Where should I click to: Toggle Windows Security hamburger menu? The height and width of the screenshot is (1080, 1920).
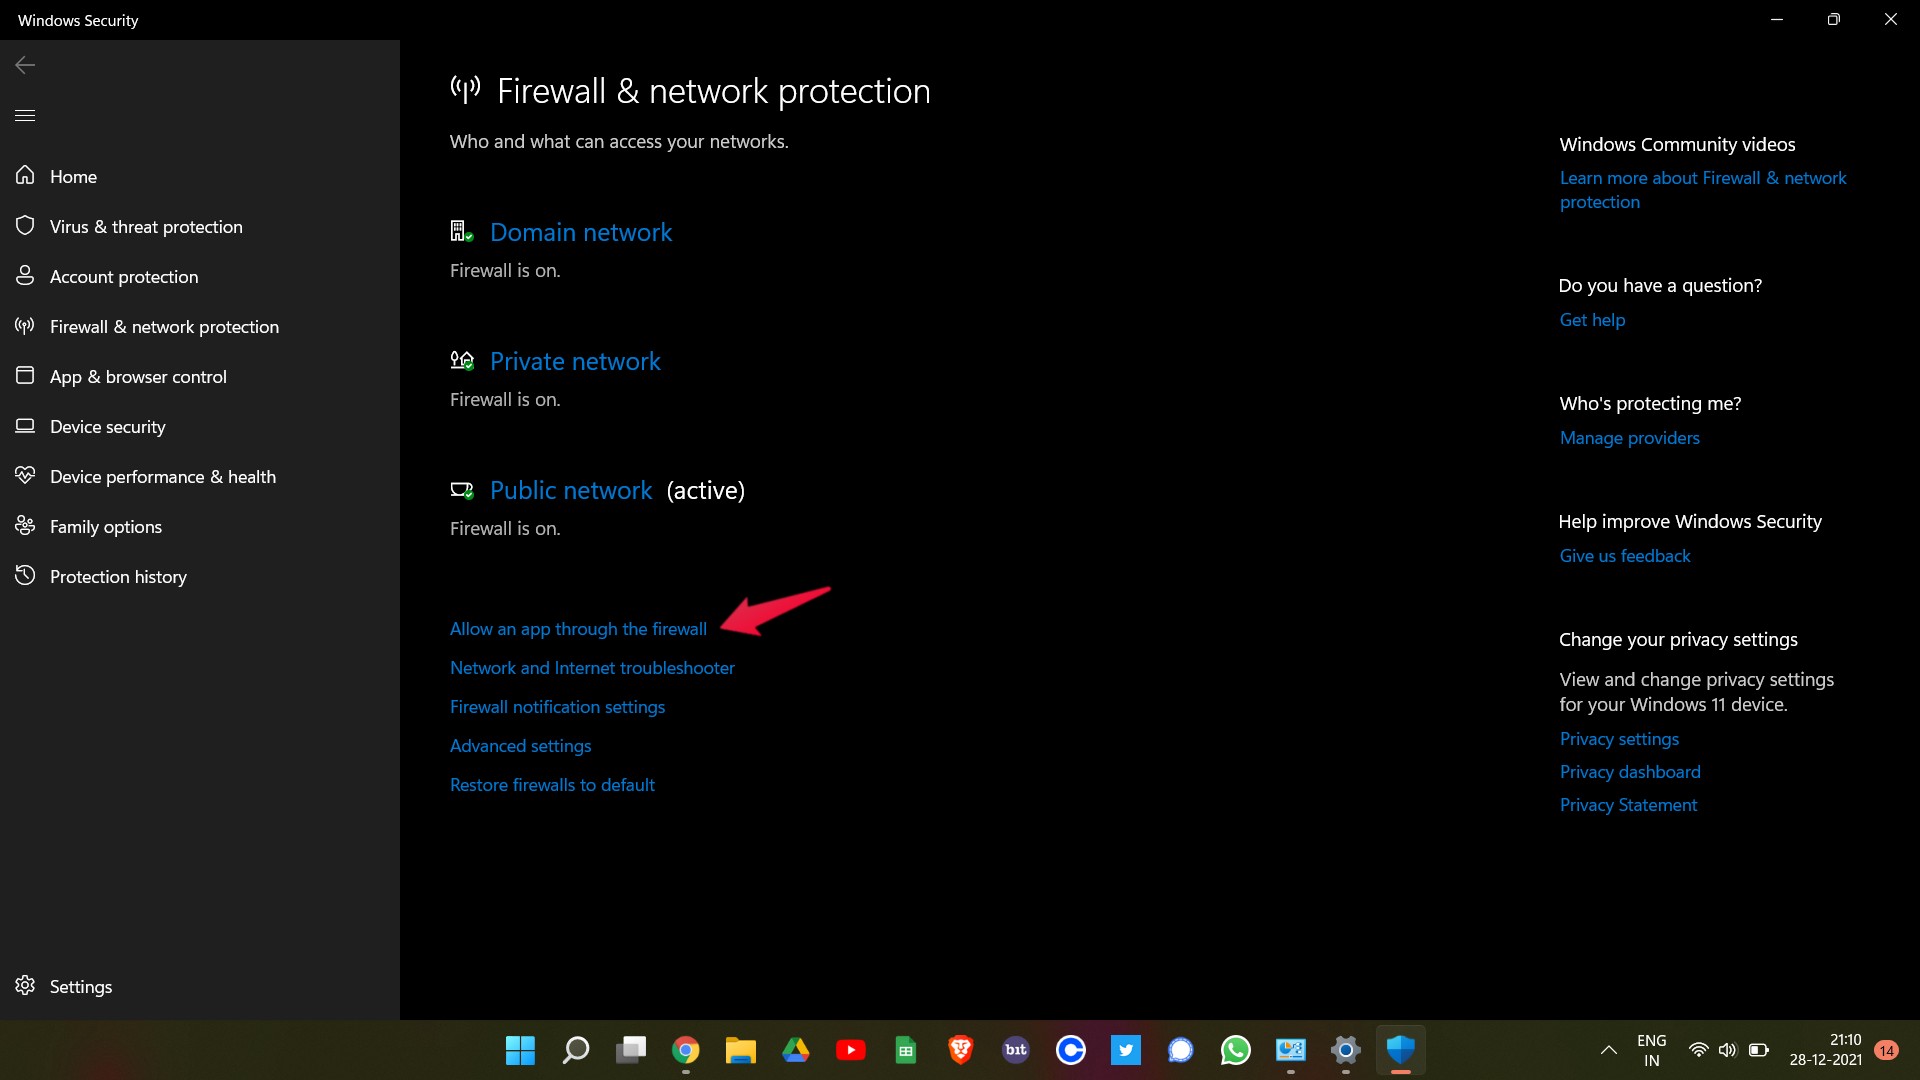click(25, 115)
